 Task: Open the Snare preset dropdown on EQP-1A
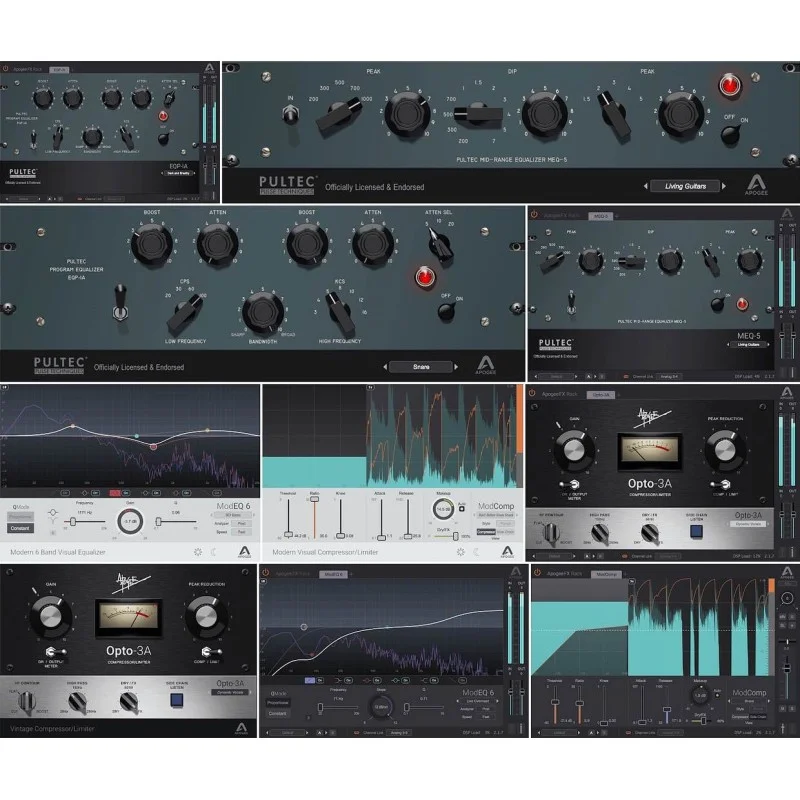tap(421, 367)
